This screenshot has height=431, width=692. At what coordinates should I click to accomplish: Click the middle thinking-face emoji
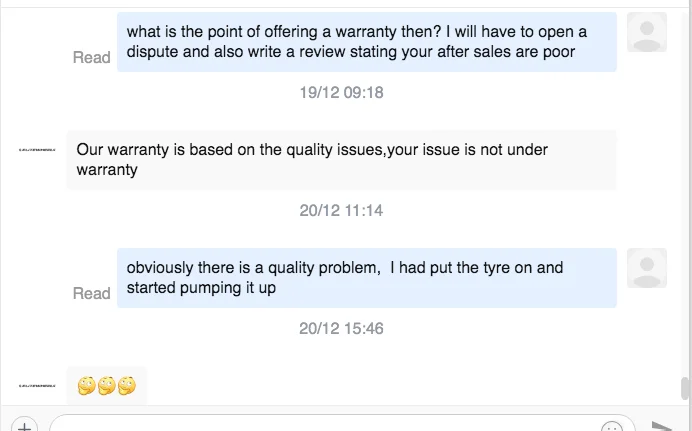(106, 385)
